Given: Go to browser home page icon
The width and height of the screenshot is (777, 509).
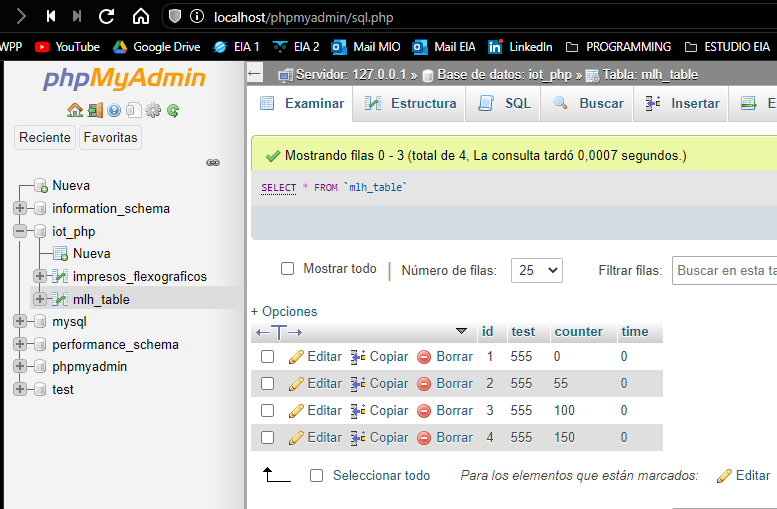Looking at the screenshot, I should pos(141,17).
